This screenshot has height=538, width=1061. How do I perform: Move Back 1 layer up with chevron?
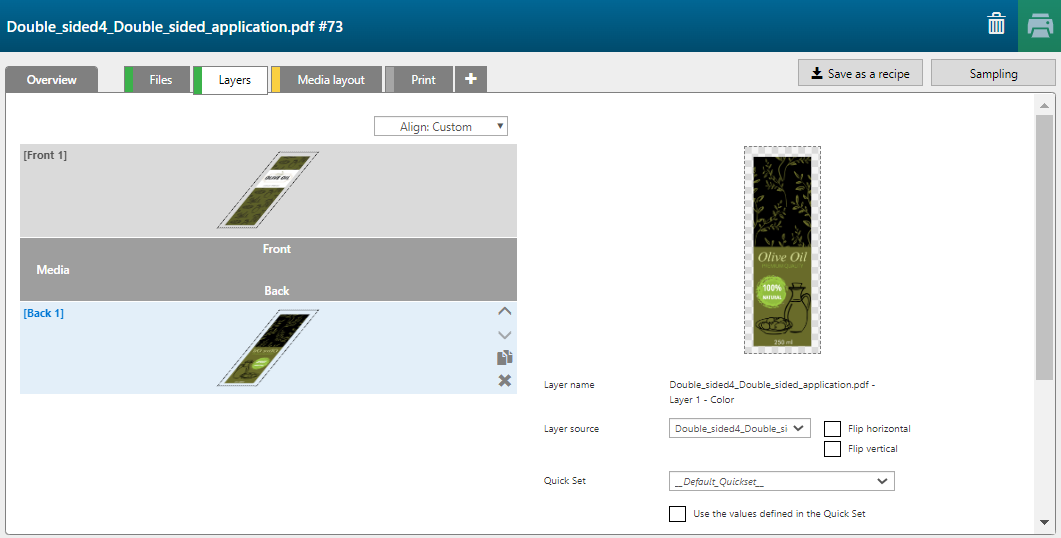click(505, 311)
